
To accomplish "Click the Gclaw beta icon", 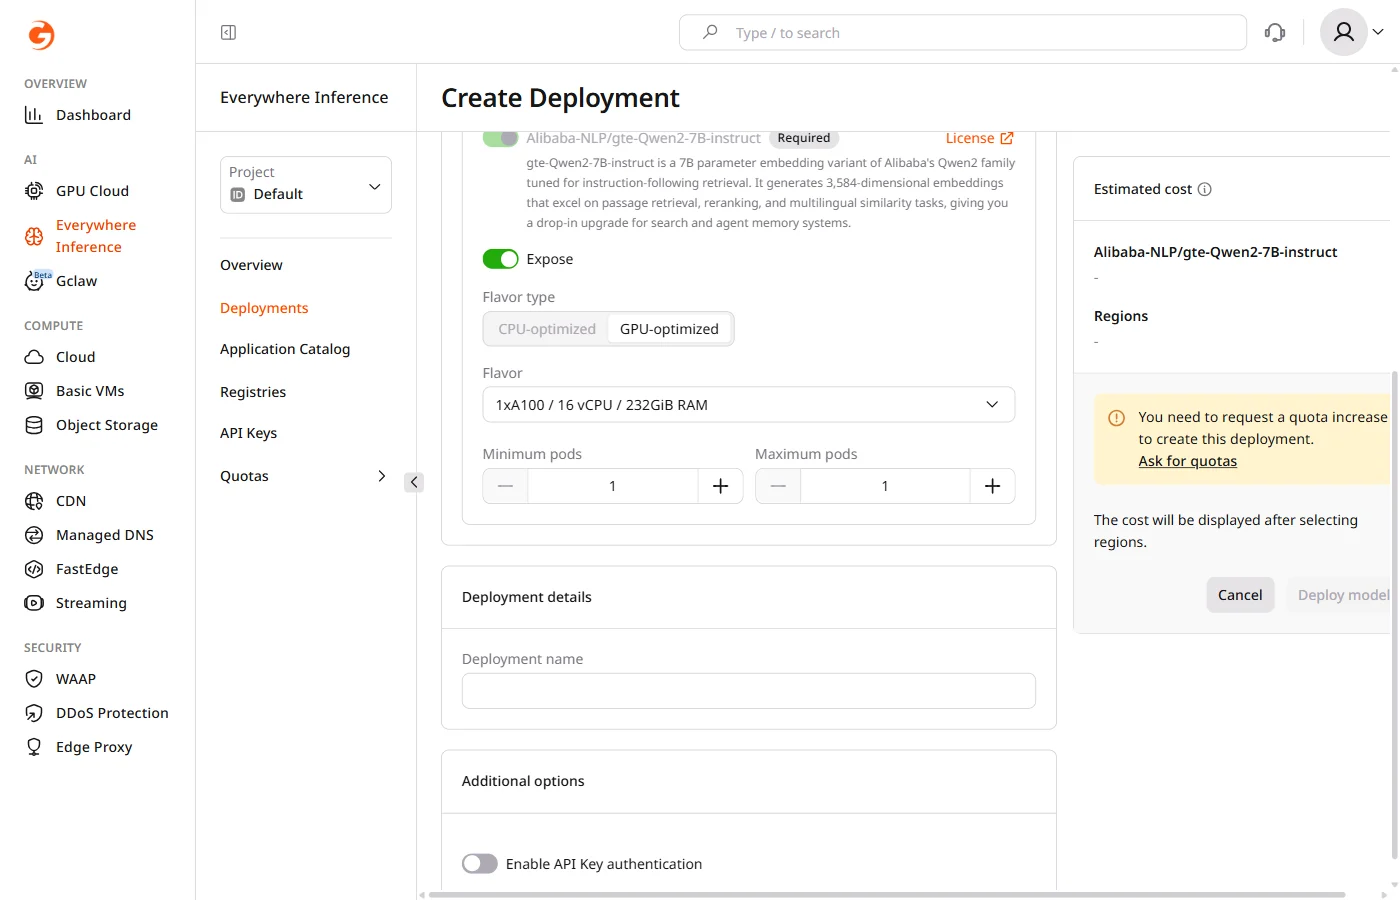I will tap(36, 281).
